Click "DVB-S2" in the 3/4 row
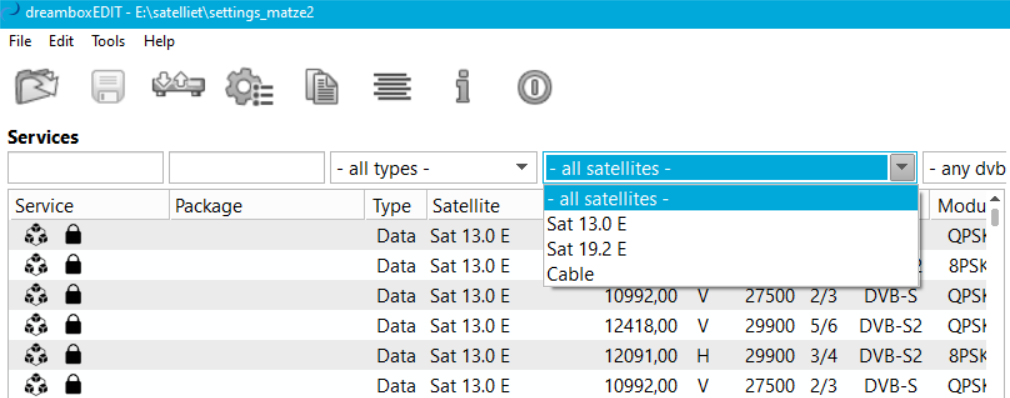1010x398 pixels. coord(890,356)
